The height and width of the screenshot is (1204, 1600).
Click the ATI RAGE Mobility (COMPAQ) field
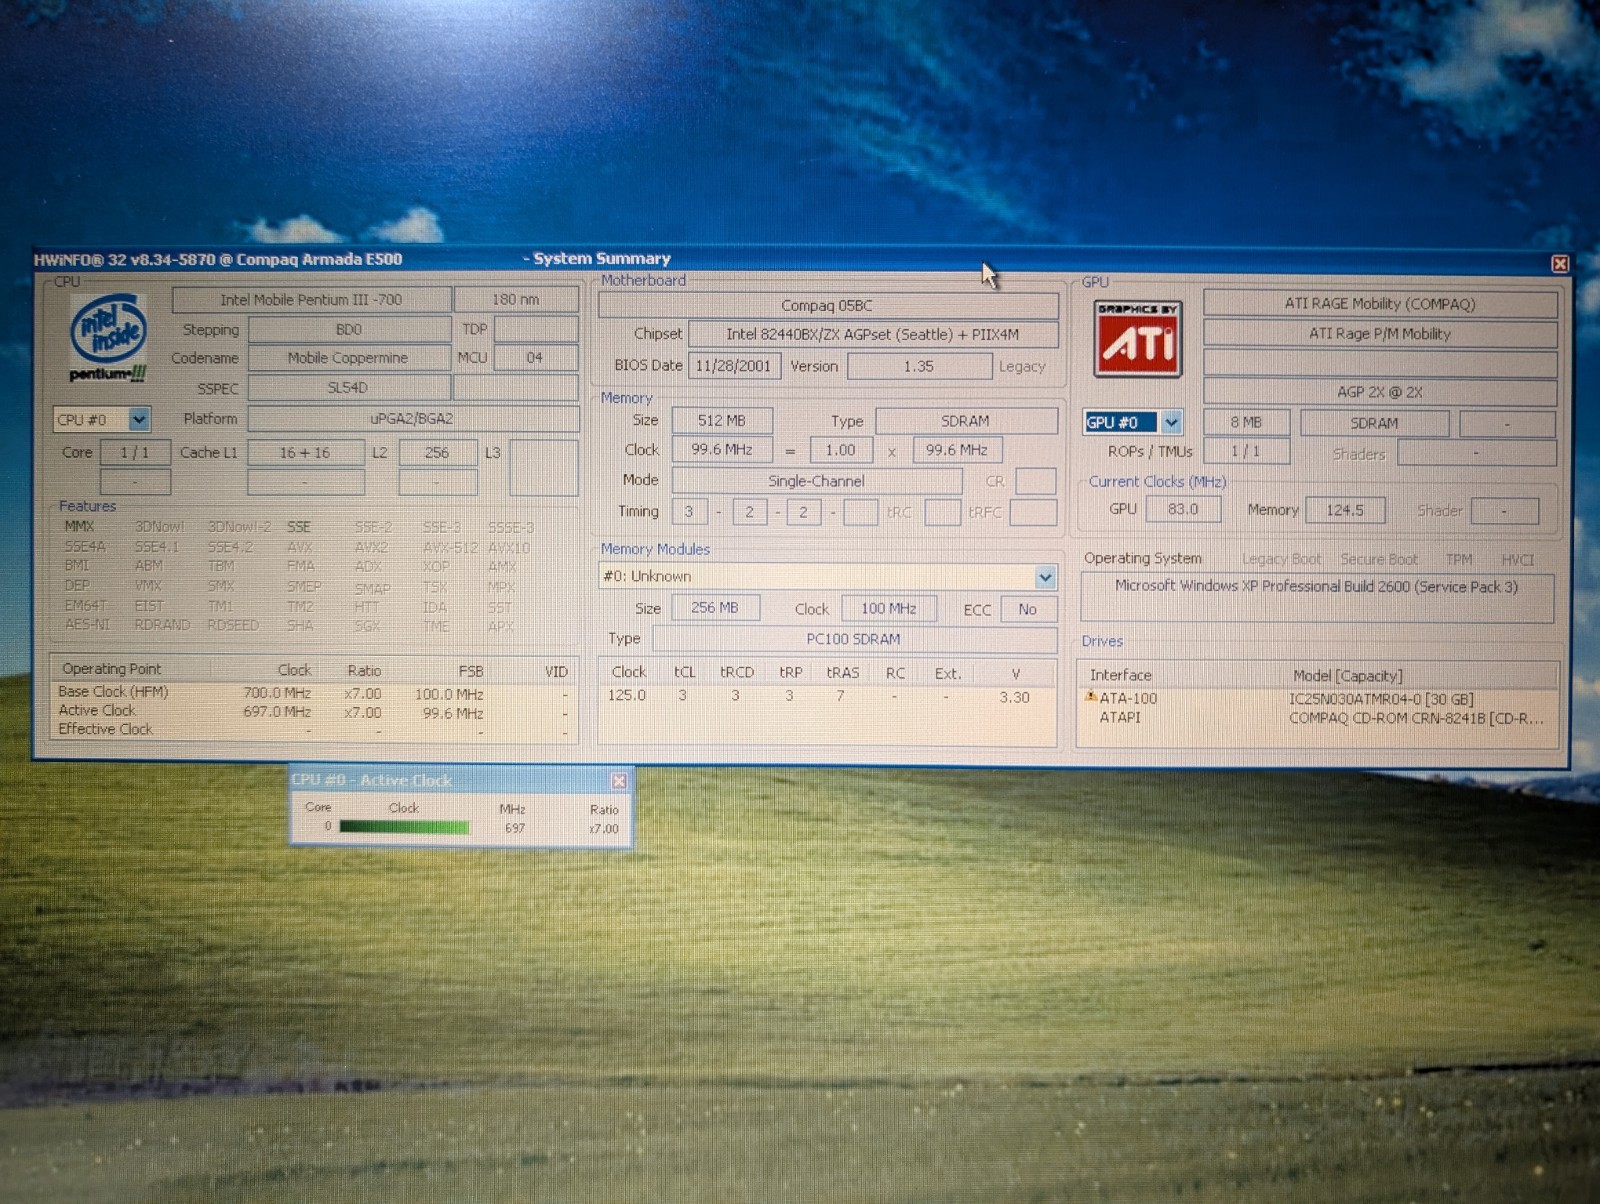(x=1380, y=304)
